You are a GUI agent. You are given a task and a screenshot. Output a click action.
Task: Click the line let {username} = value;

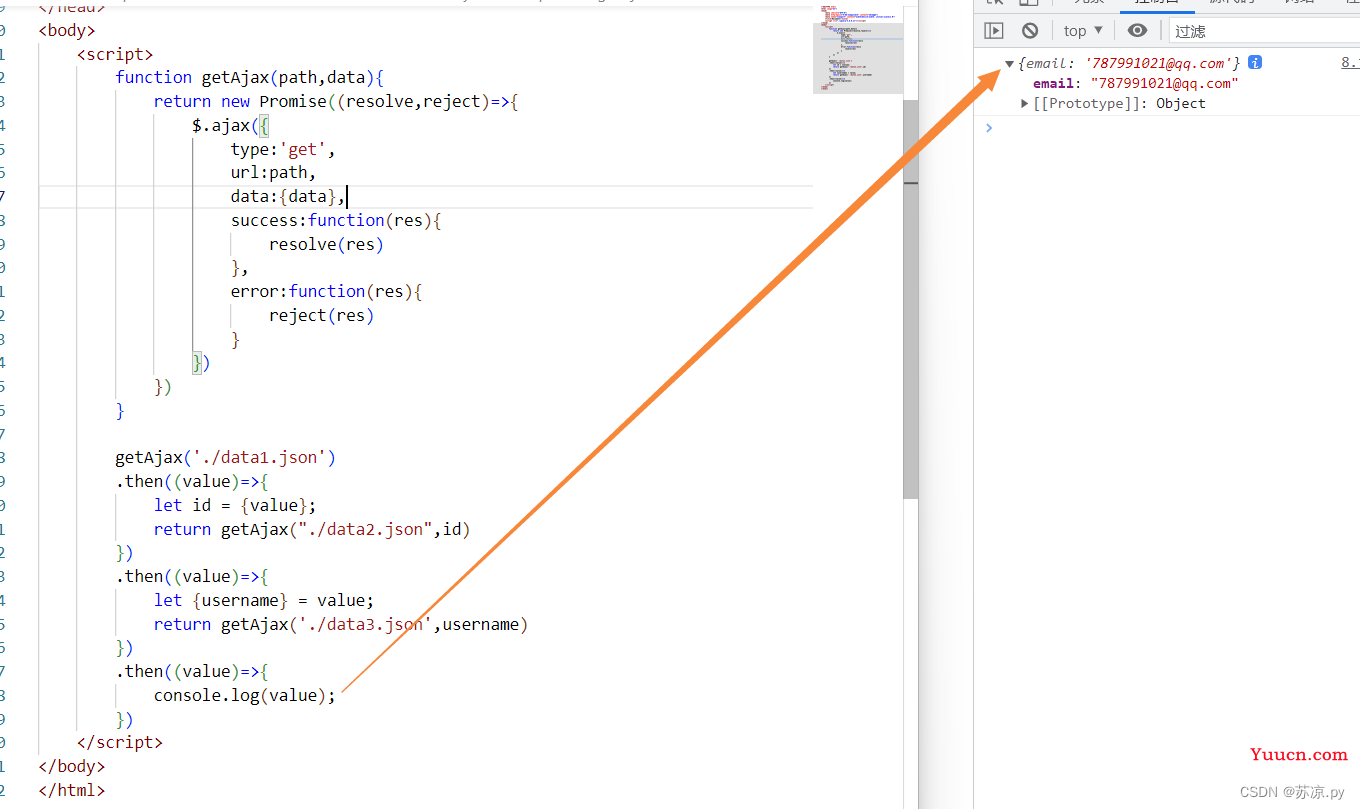[264, 600]
